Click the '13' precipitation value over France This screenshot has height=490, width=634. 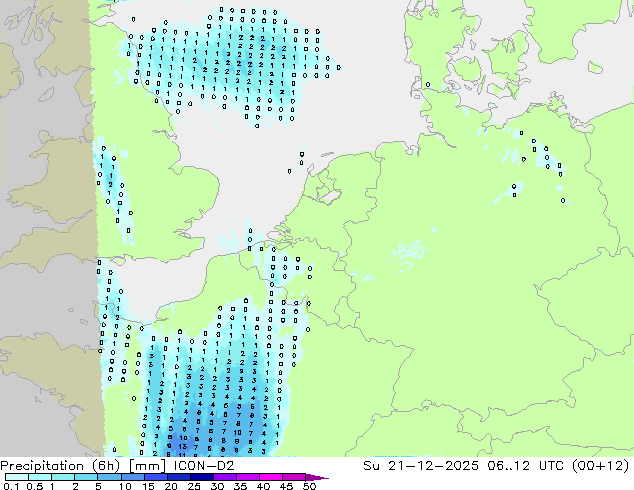tap(183, 447)
